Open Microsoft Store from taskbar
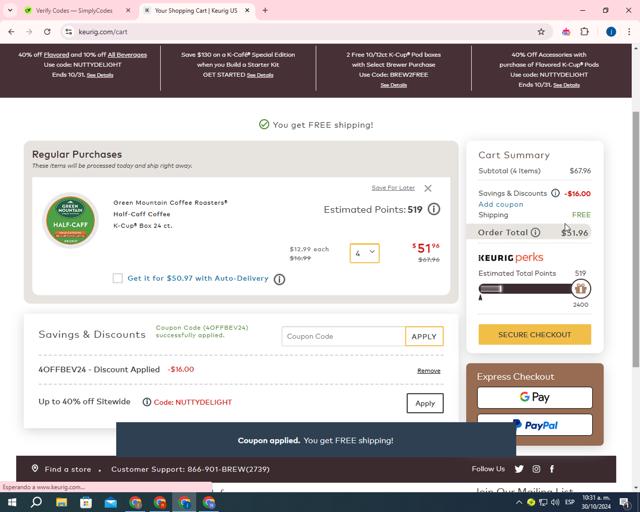The height and width of the screenshot is (512, 640). click(86, 502)
